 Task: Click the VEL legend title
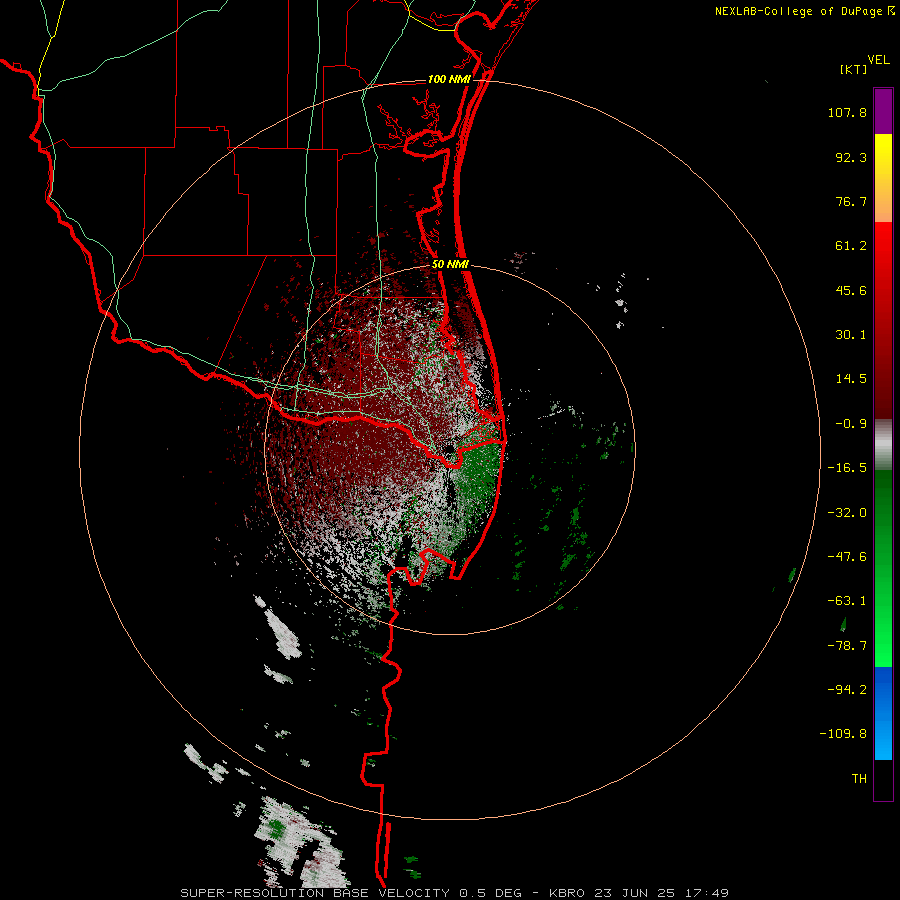[x=878, y=60]
